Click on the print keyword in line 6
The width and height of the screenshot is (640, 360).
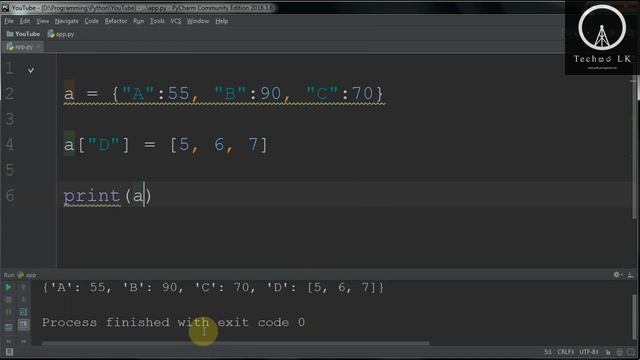pos(92,196)
